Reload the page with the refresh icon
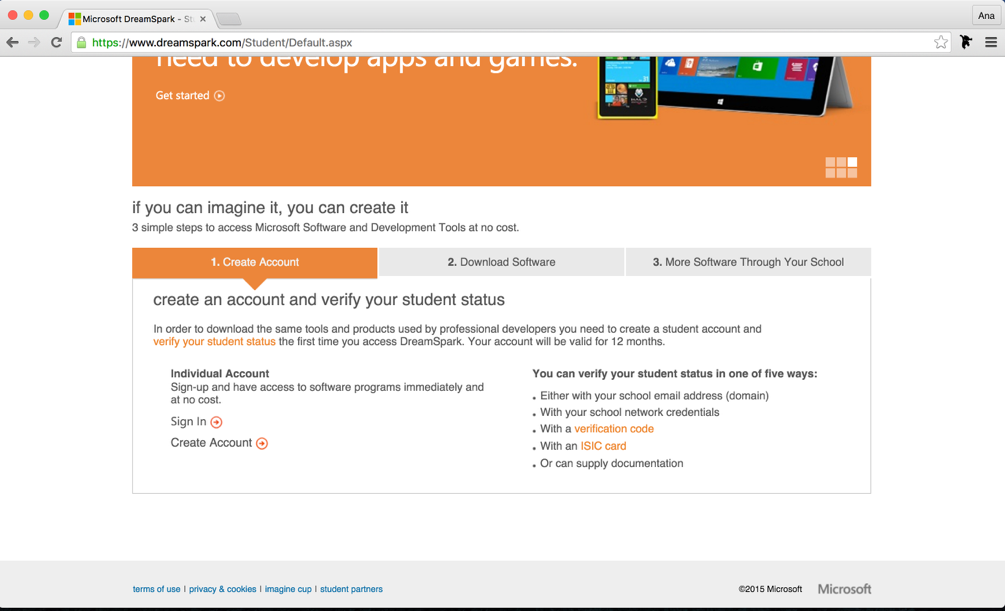The image size is (1005, 611). (x=56, y=43)
